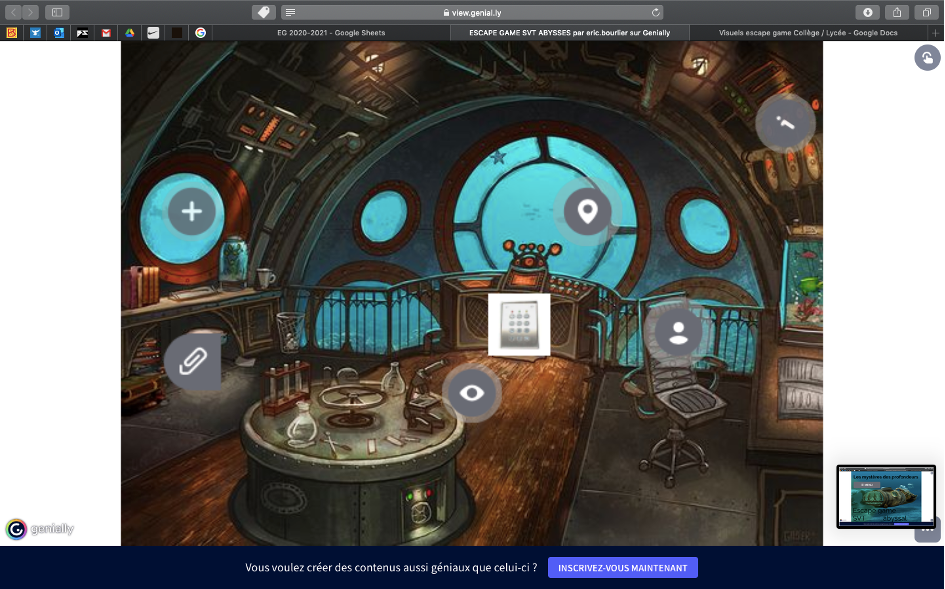Open the keypad lock image
Screen dimensions: 945x589
(519, 325)
